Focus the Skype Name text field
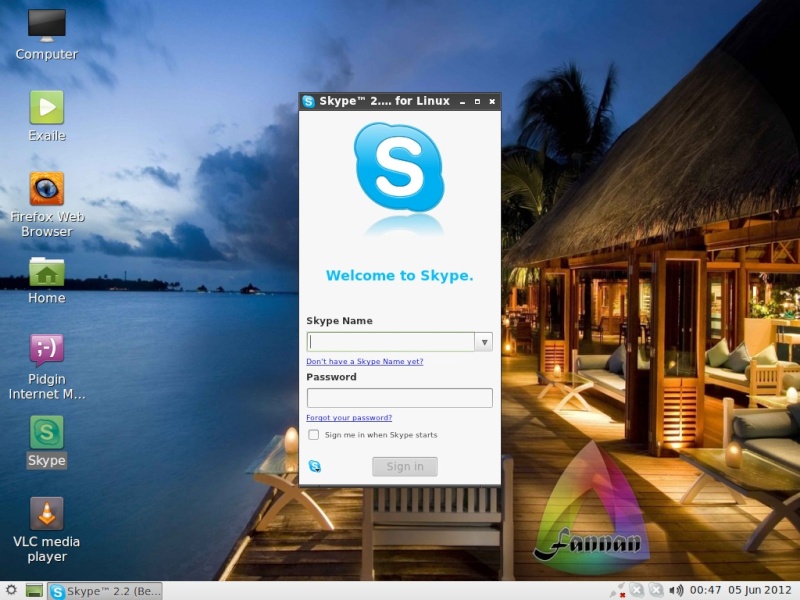The width and height of the screenshot is (800, 600). pos(391,342)
